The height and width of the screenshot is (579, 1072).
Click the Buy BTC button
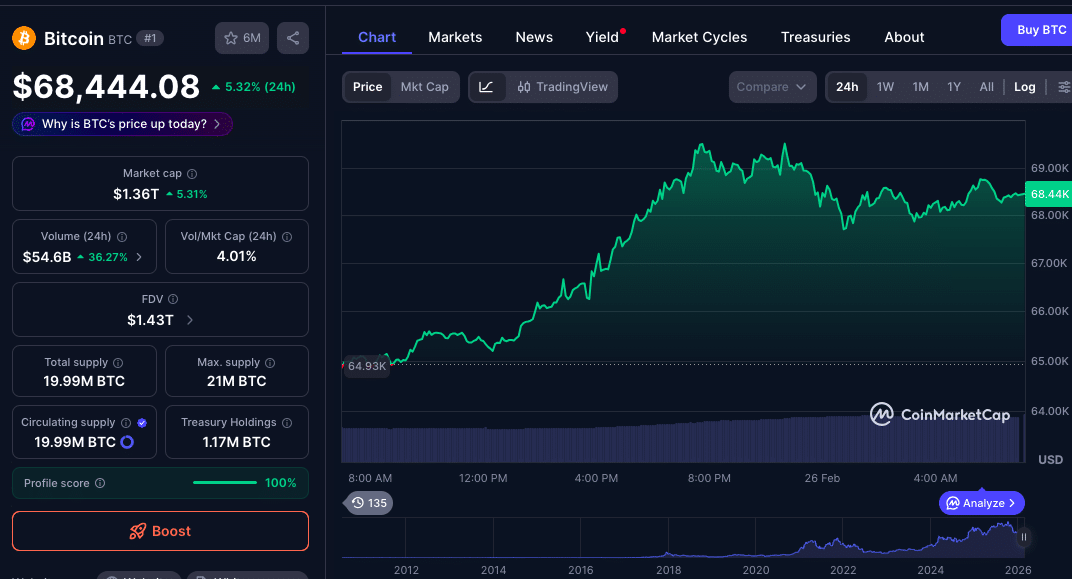[x=1040, y=30]
